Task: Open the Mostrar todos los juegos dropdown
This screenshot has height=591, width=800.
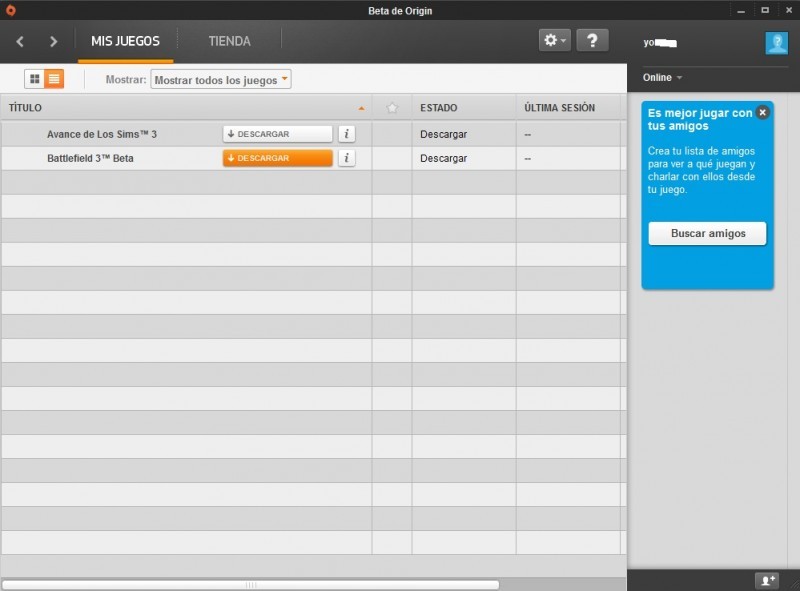Action: click(x=221, y=80)
